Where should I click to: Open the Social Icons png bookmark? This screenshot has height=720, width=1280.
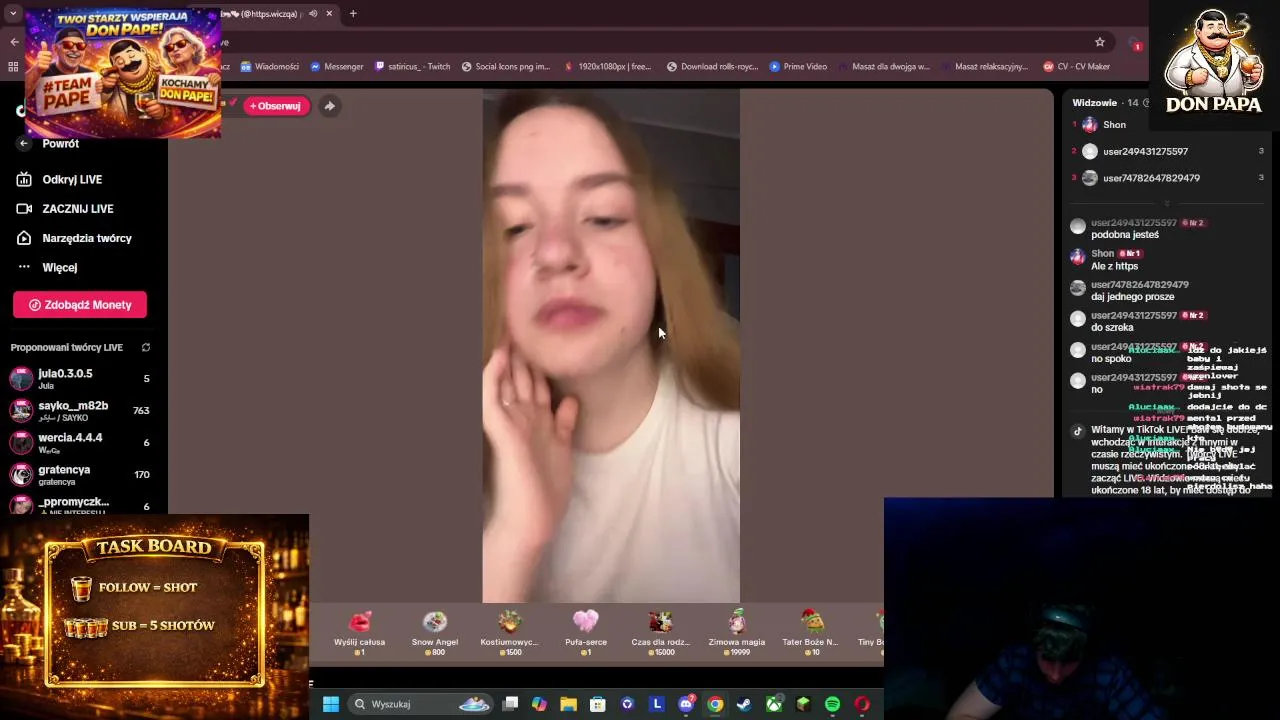506,67
